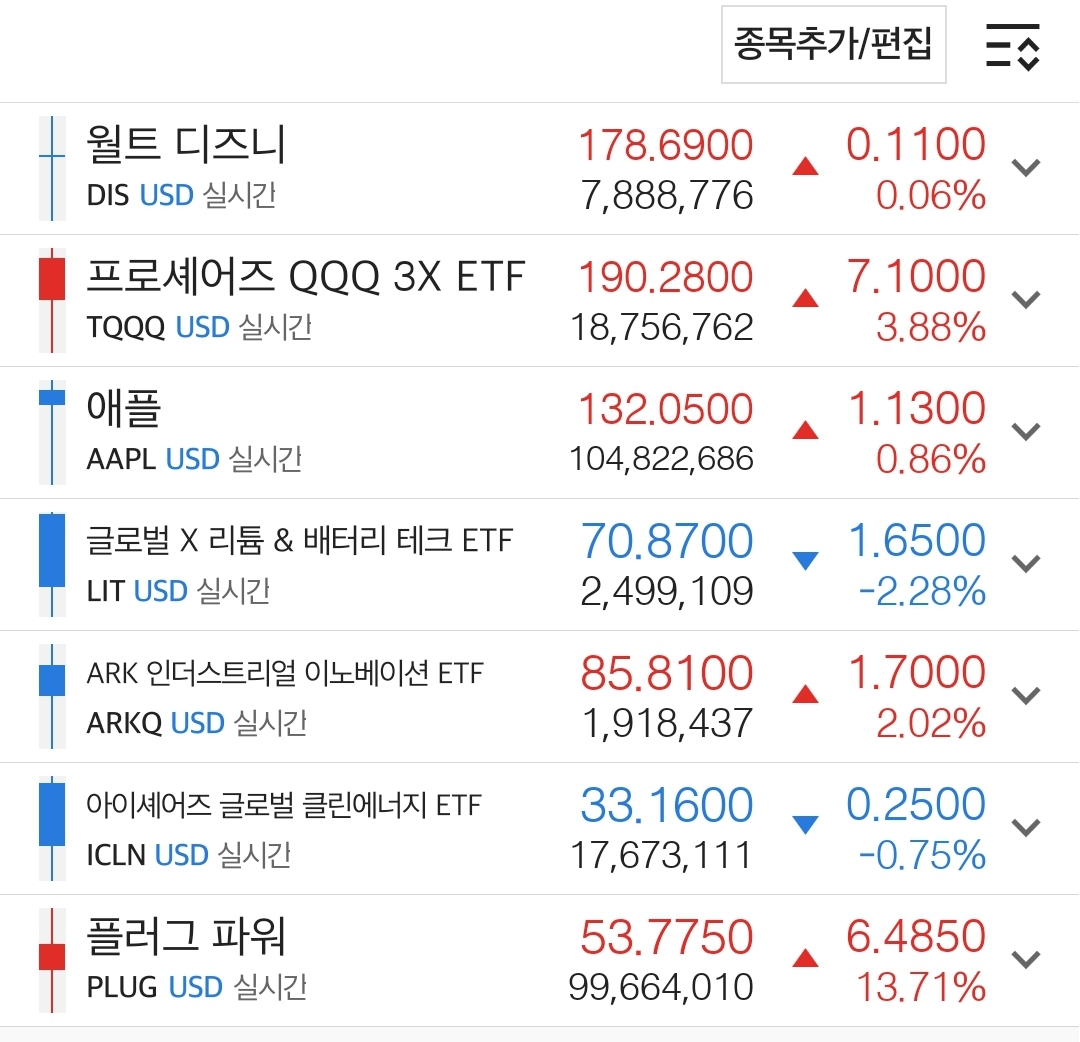Expand the ICLN row chevron
1080x1042 pixels.
point(1027,827)
